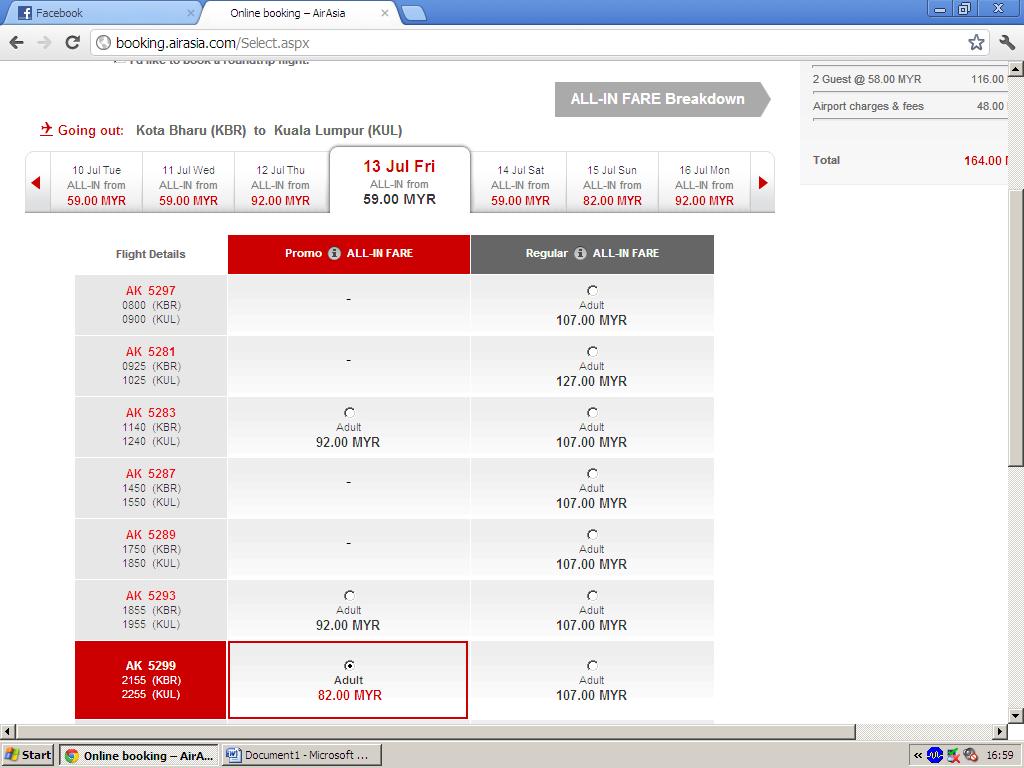Viewport: 1024px width, 768px height.
Task: Select Promo fare for AK 5283
Action: pyautogui.click(x=349, y=413)
